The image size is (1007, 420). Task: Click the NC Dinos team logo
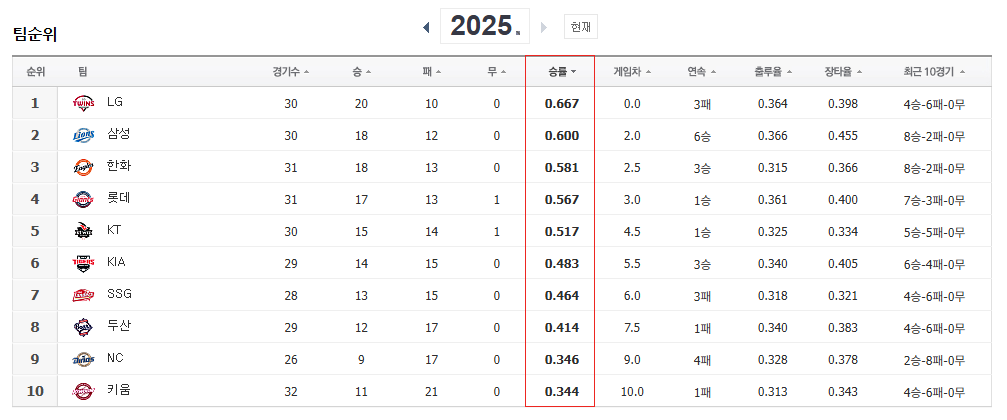83,360
